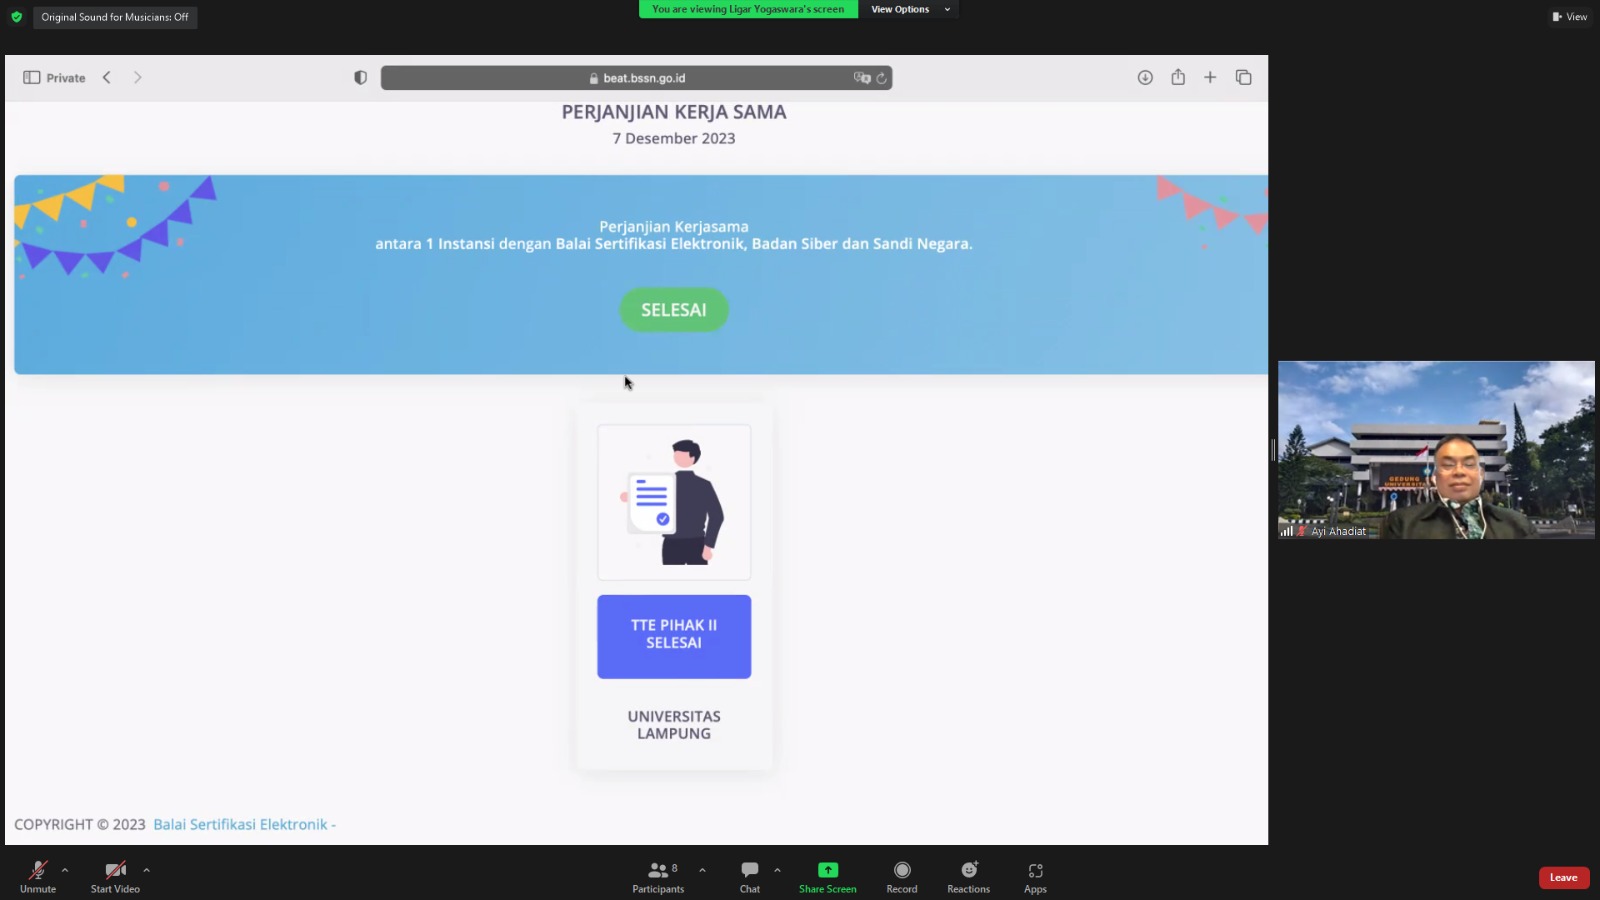
Task: Click the TTE PIHAK II SELESAI blue box
Action: [x=674, y=636]
